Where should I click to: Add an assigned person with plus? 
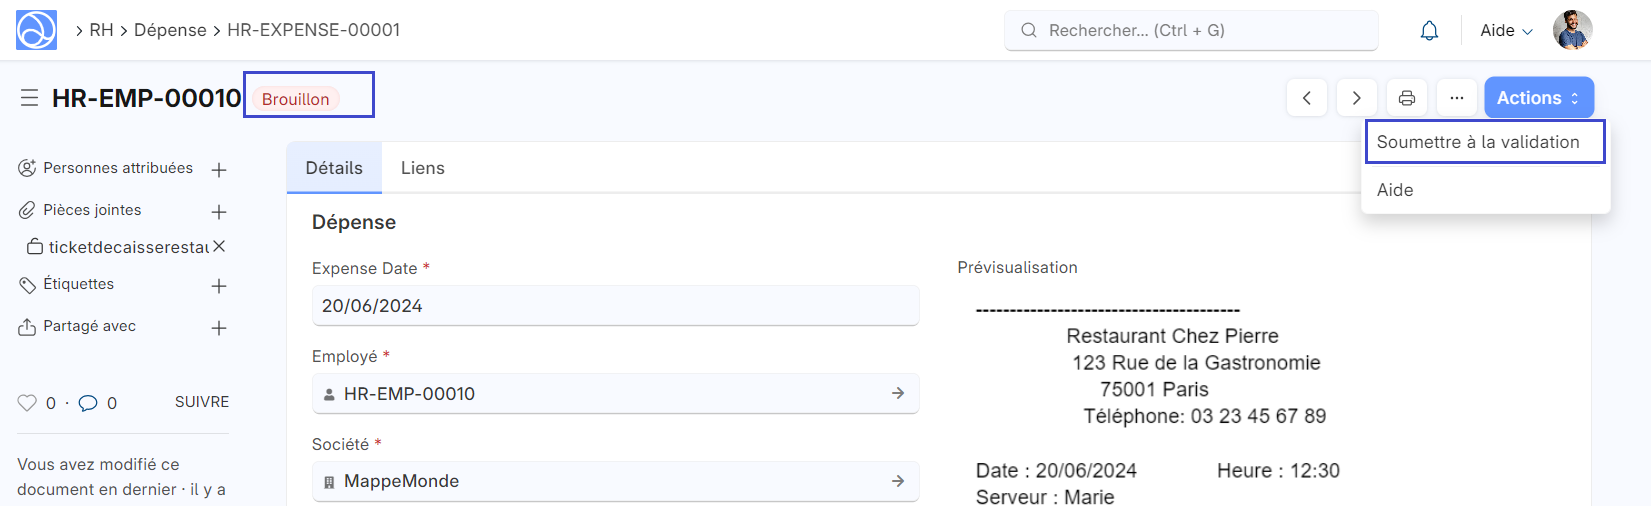click(x=219, y=170)
